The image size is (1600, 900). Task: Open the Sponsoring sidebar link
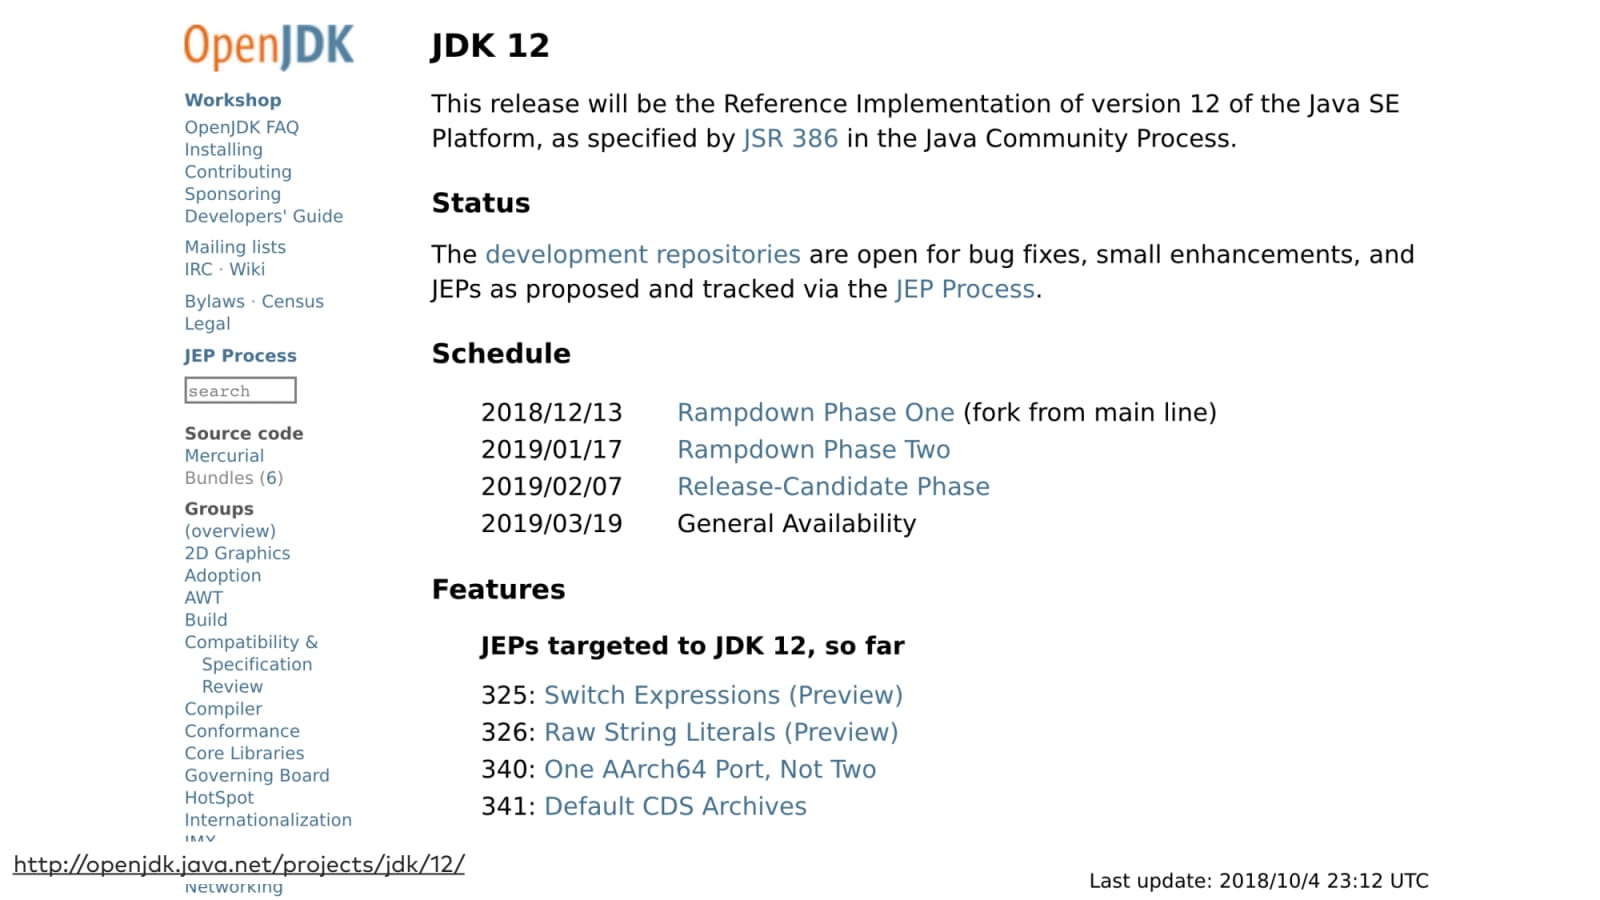(232, 194)
